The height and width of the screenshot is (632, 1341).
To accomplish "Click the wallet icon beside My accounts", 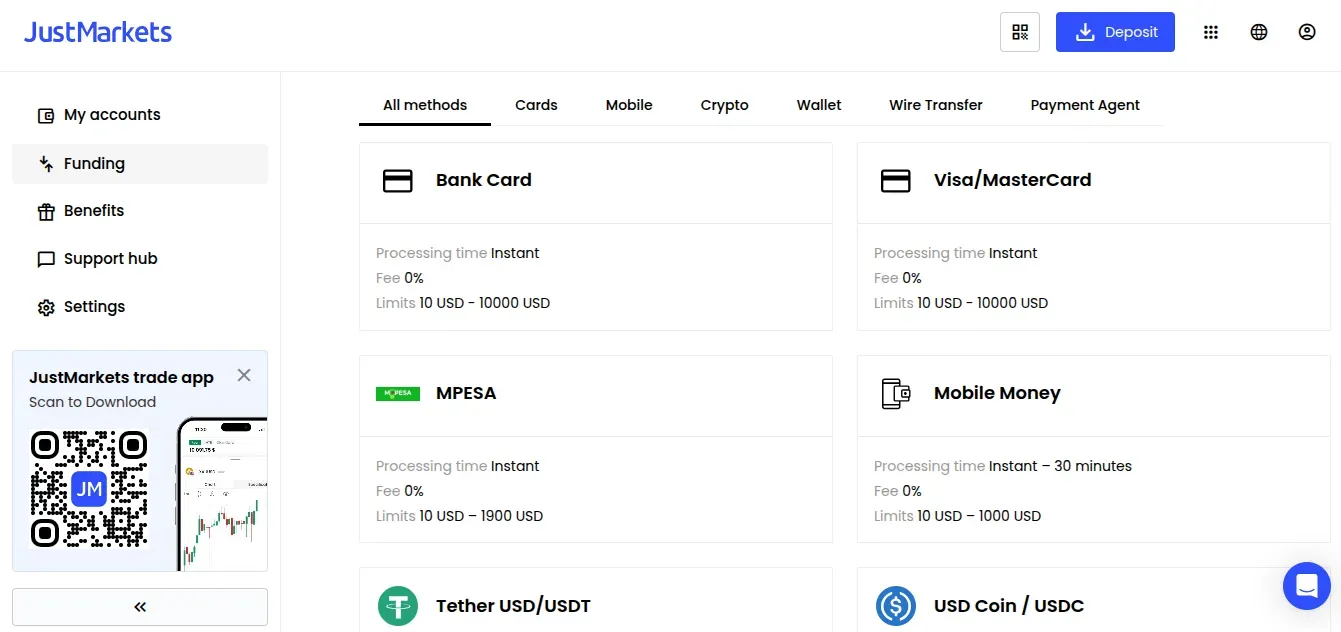I will pos(45,115).
